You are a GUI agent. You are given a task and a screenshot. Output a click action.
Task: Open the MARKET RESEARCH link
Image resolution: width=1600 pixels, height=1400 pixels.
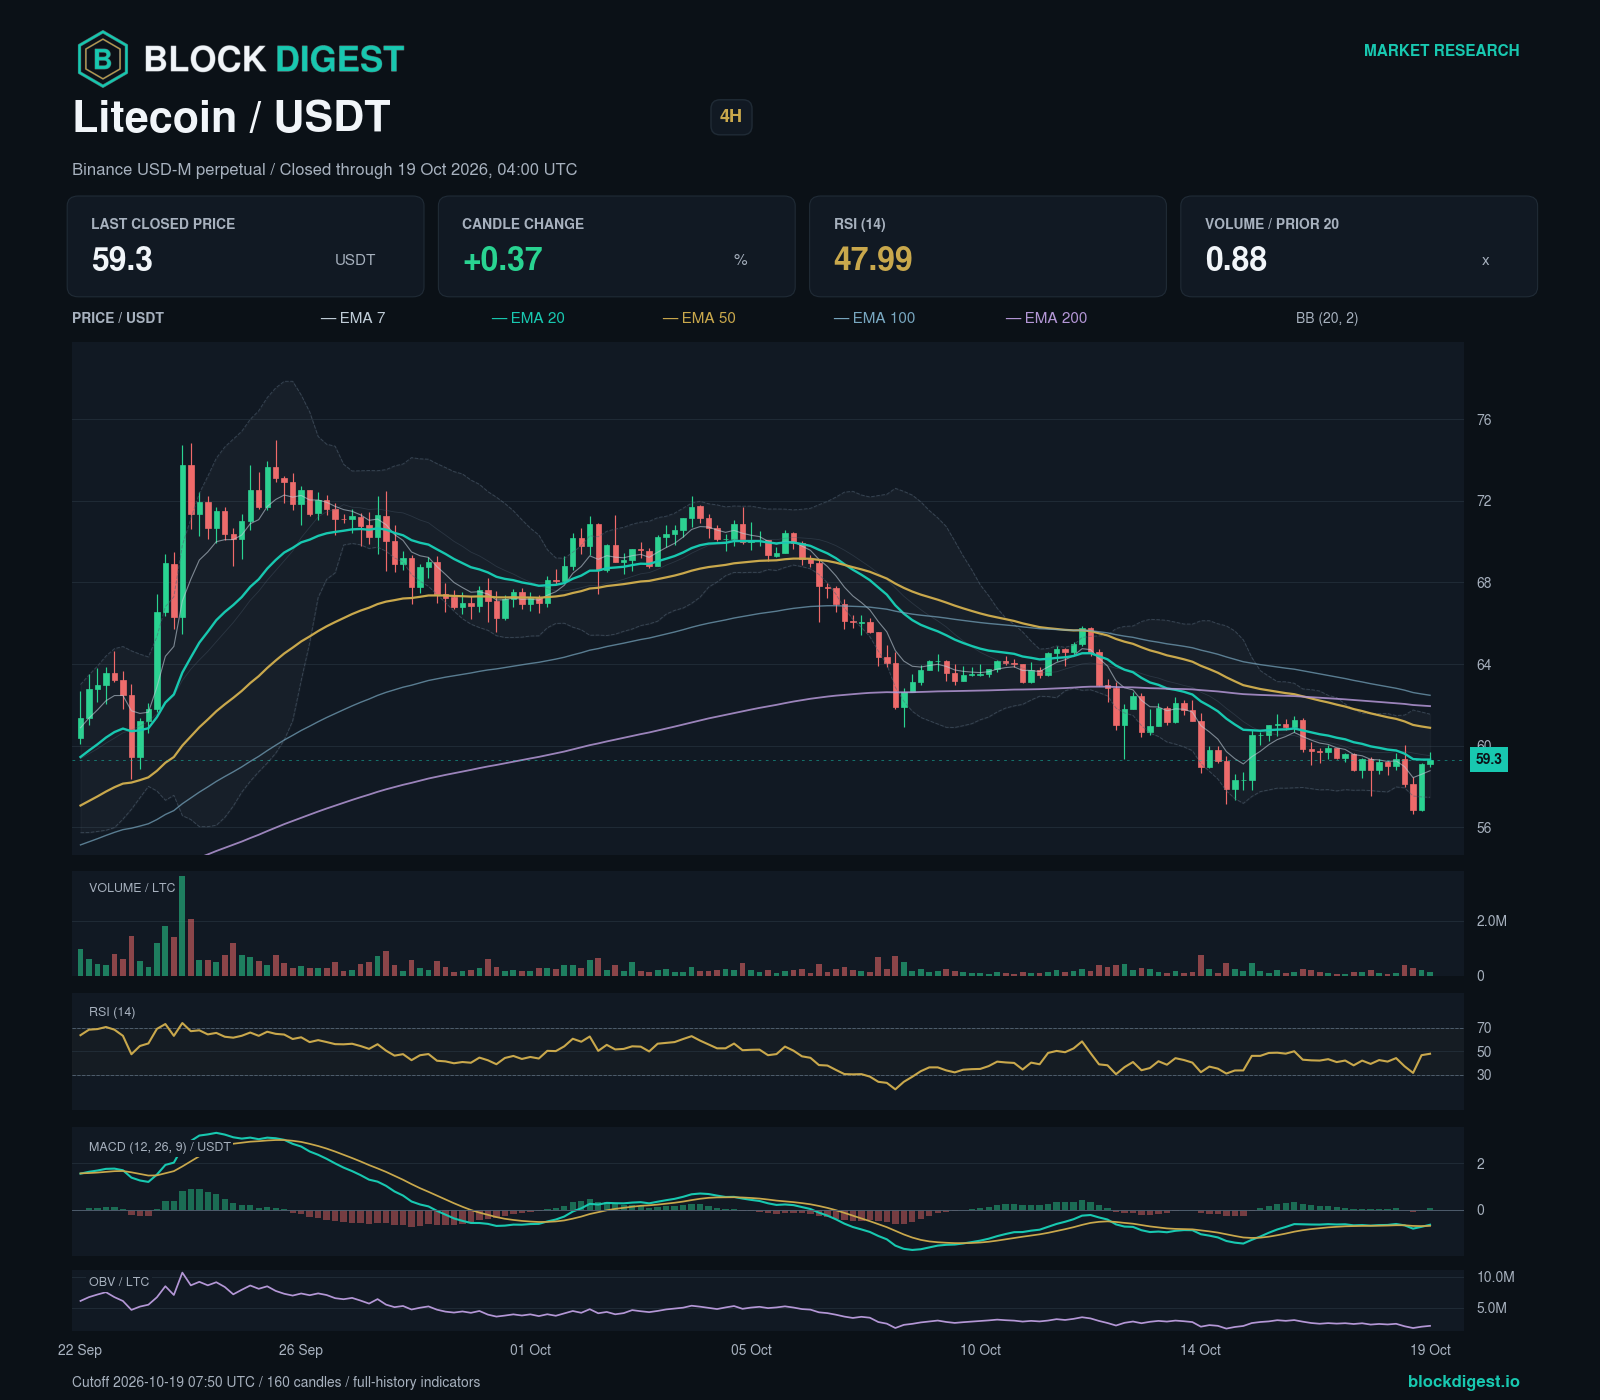(1441, 50)
